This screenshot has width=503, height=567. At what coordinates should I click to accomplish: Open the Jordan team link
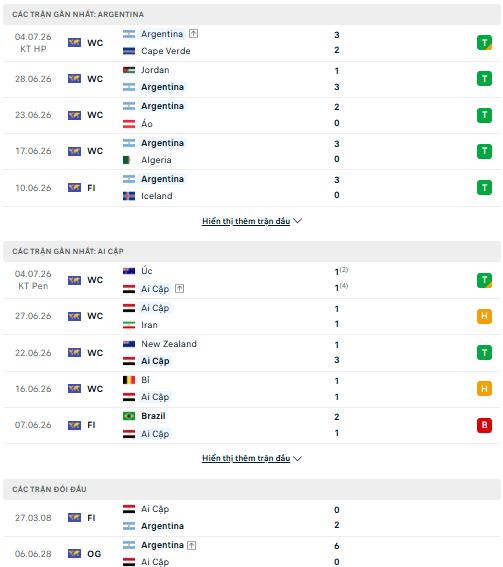click(x=155, y=70)
